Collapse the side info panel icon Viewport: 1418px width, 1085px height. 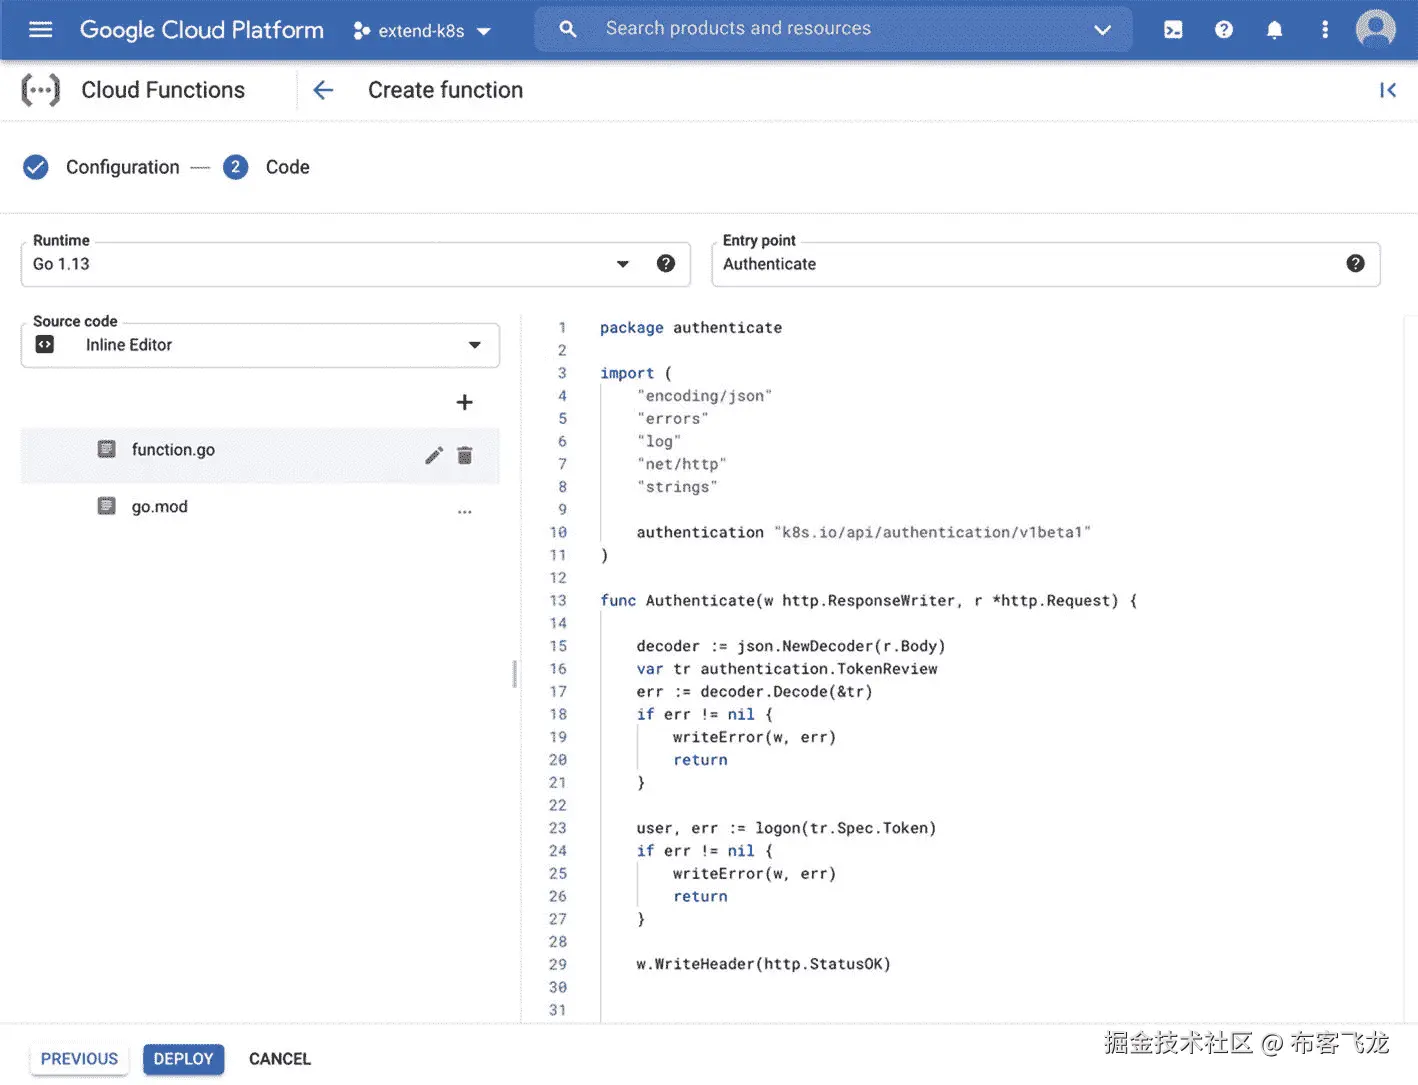click(x=1388, y=90)
